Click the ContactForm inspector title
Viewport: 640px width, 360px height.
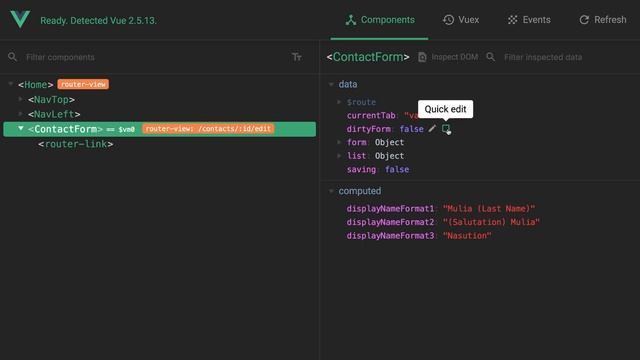tap(368, 57)
